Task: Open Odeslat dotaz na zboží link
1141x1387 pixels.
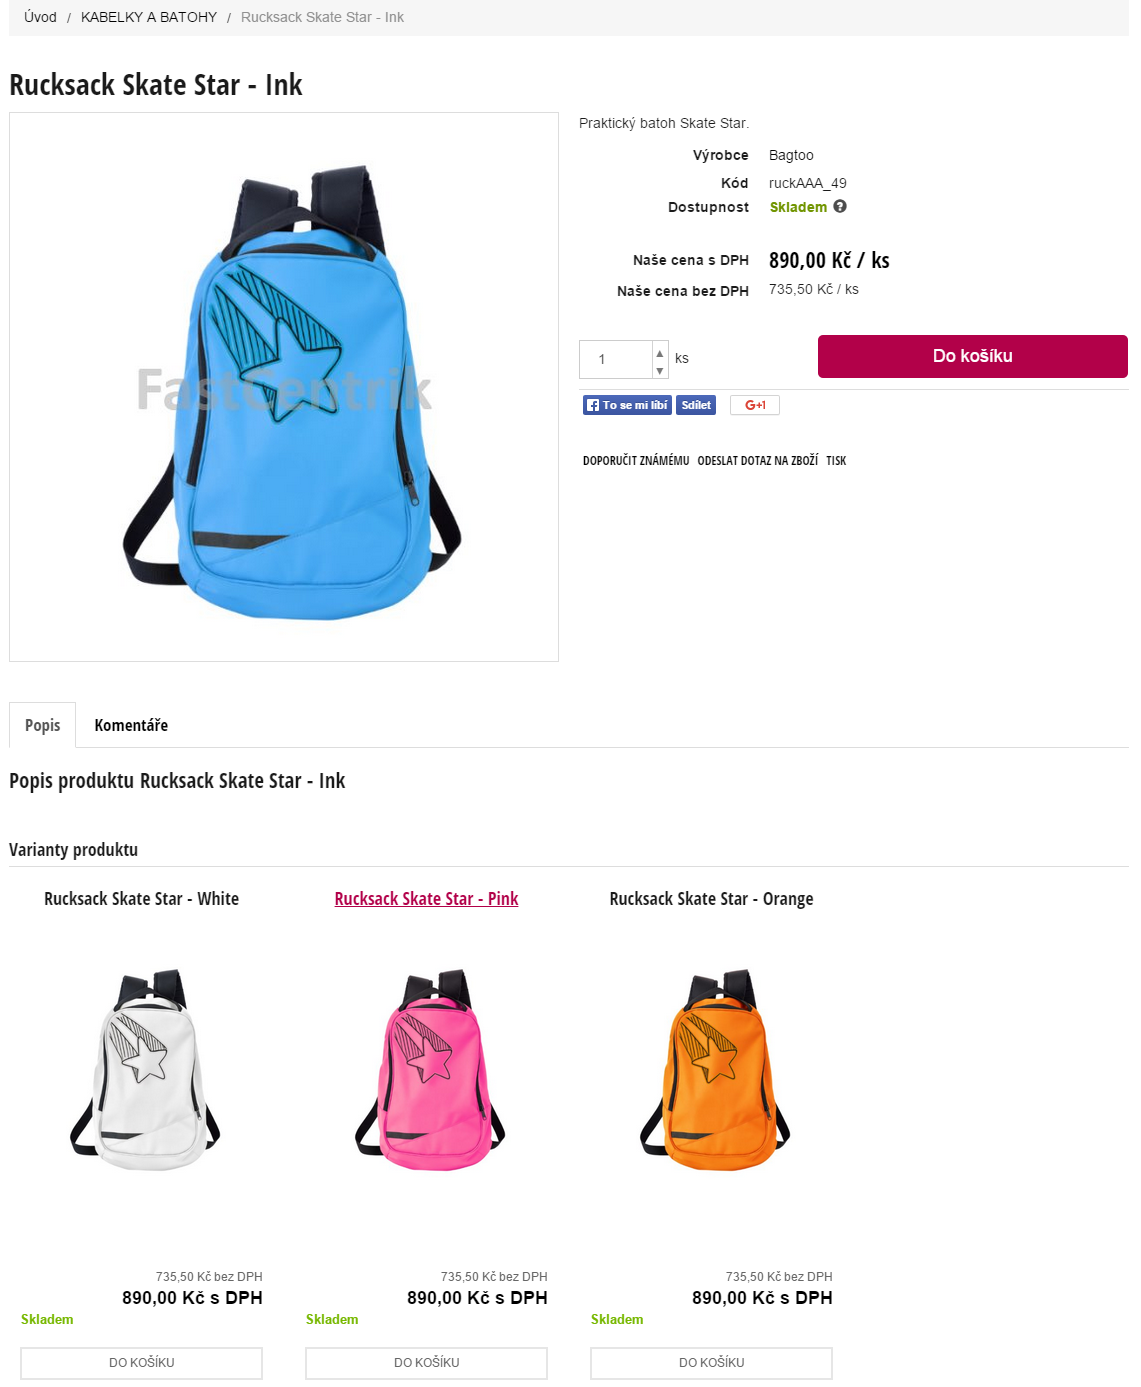Action: pyautogui.click(x=758, y=461)
